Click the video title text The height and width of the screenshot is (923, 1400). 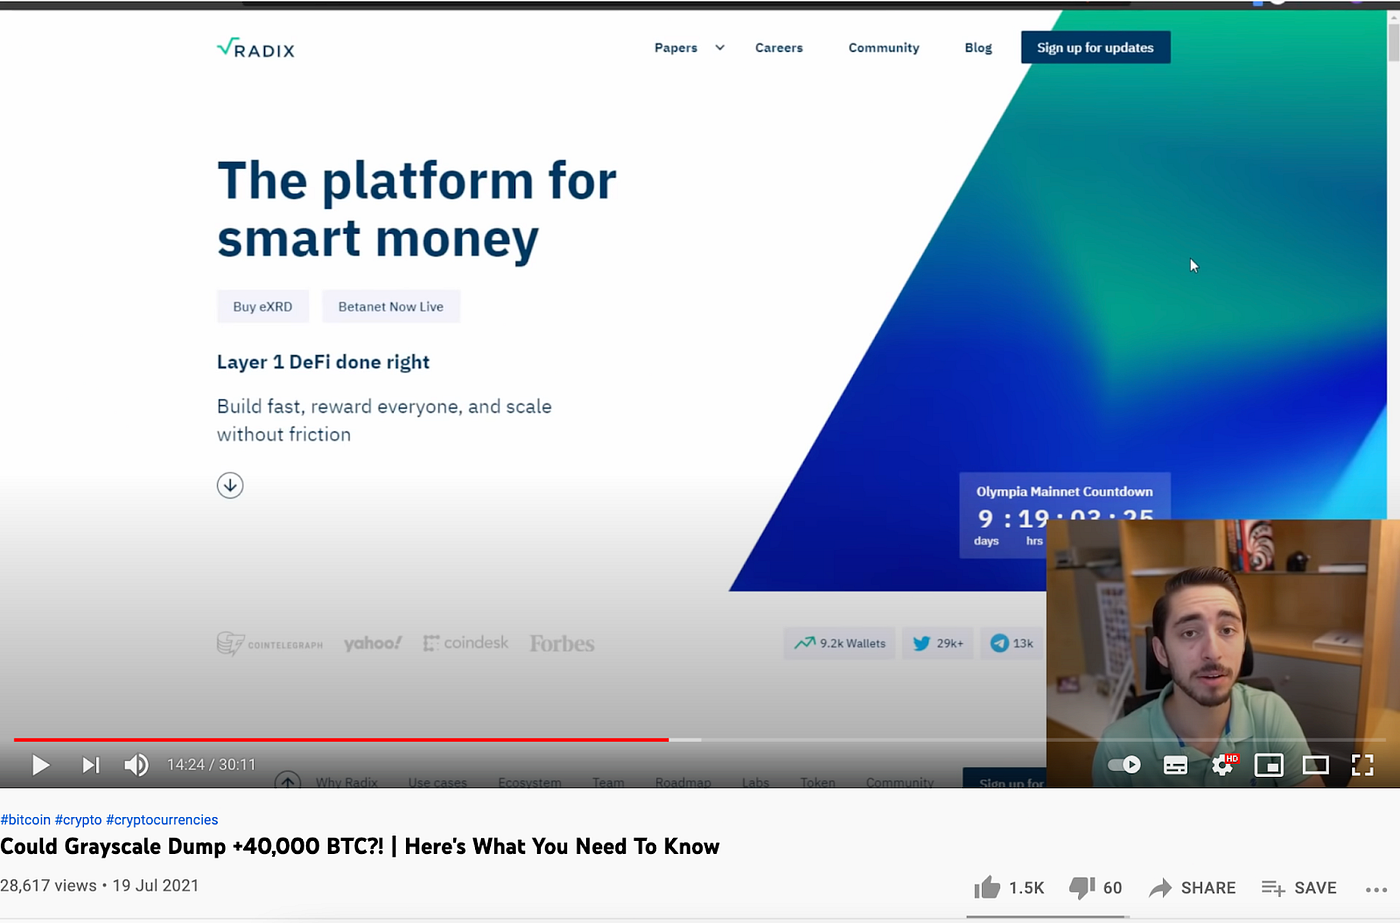pos(360,847)
